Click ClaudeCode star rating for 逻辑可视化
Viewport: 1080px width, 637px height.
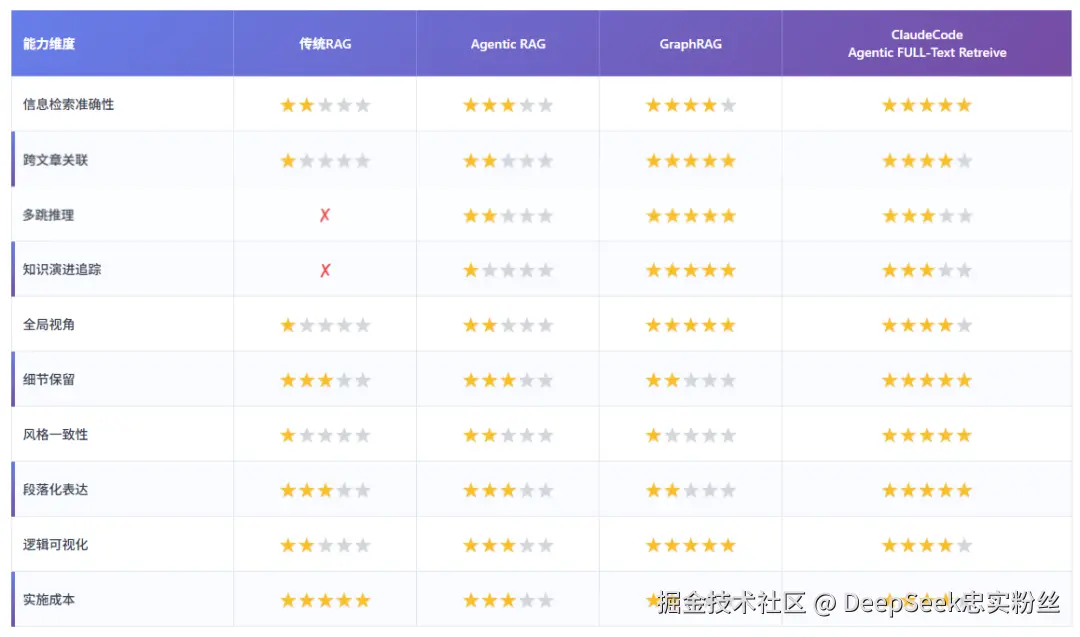coord(927,546)
